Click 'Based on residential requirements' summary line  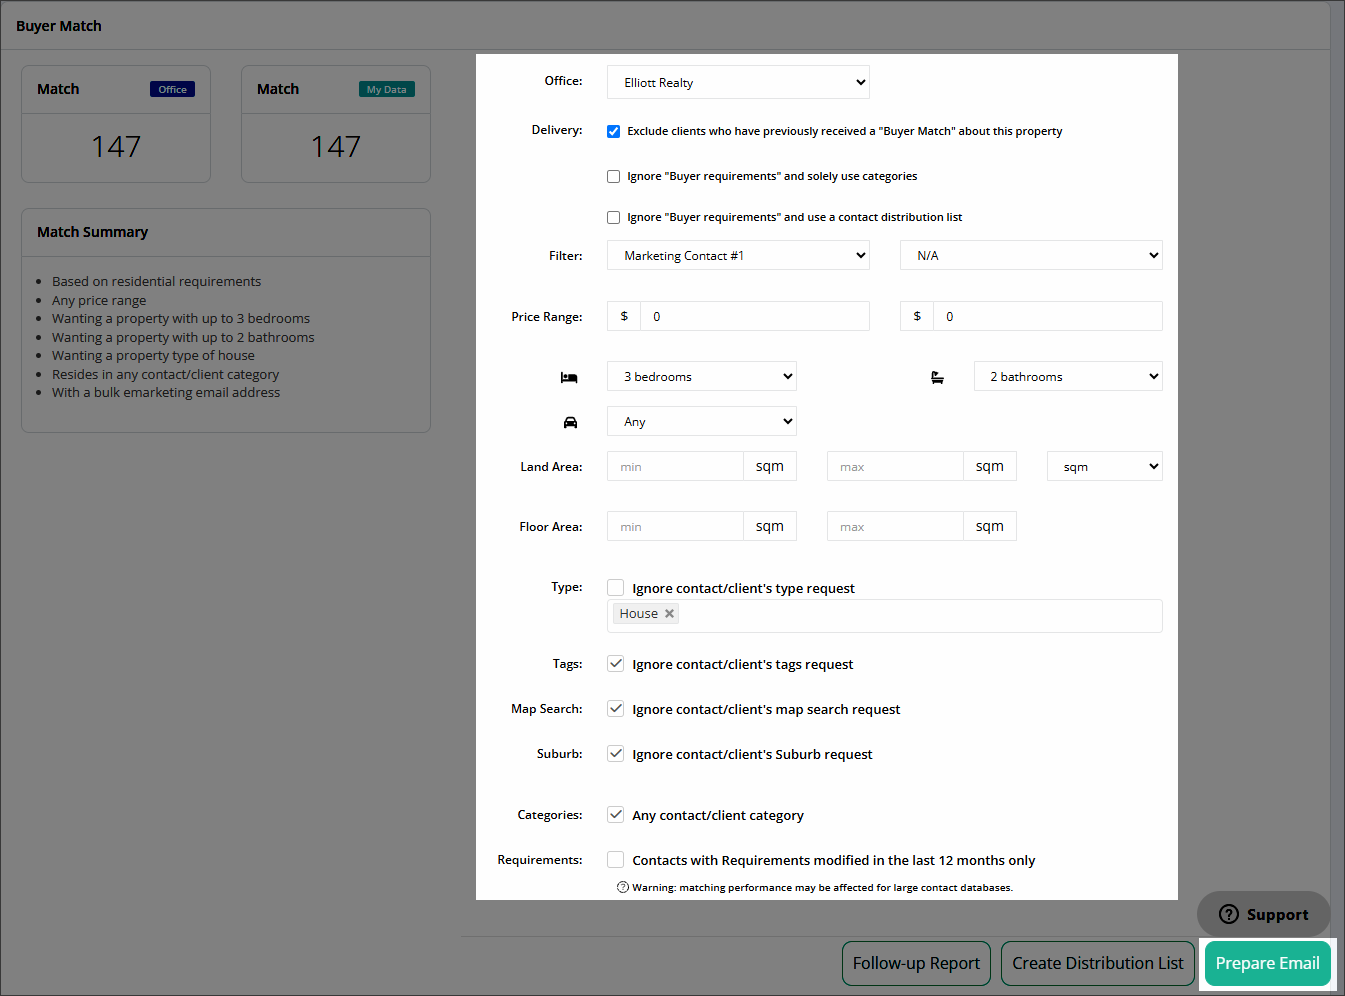coord(156,281)
